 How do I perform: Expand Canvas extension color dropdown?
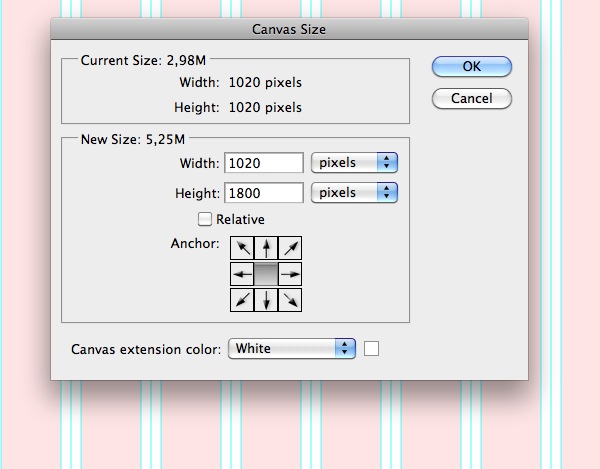292,349
